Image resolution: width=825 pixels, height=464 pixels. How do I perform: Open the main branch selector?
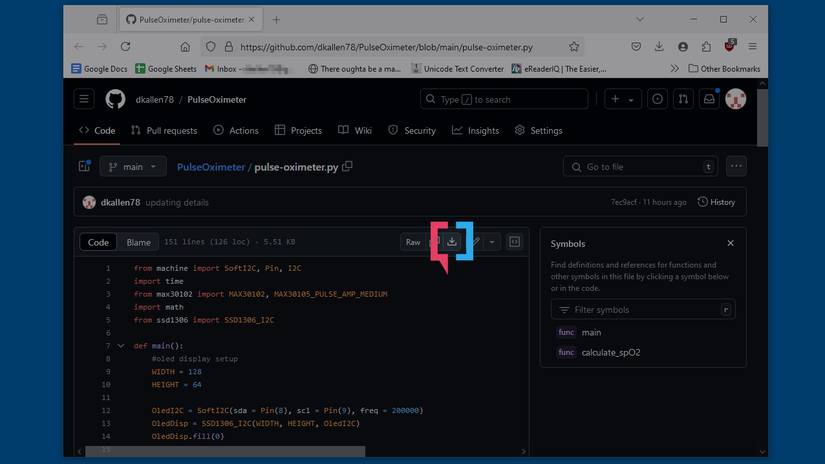click(x=133, y=167)
